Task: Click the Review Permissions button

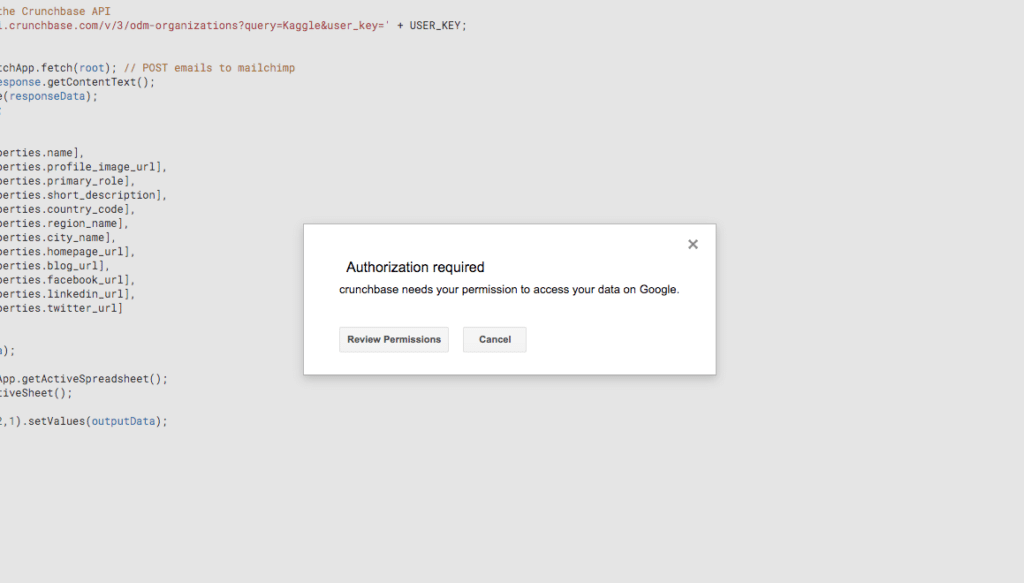Action: tap(393, 339)
